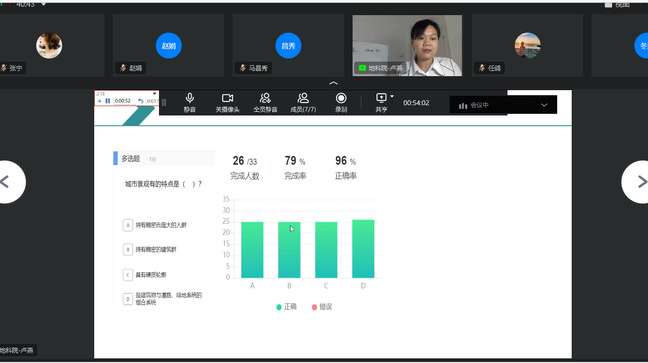This screenshot has width=648, height=363.
Task: Collapse the participant video strip chevron
Action: click(x=333, y=83)
